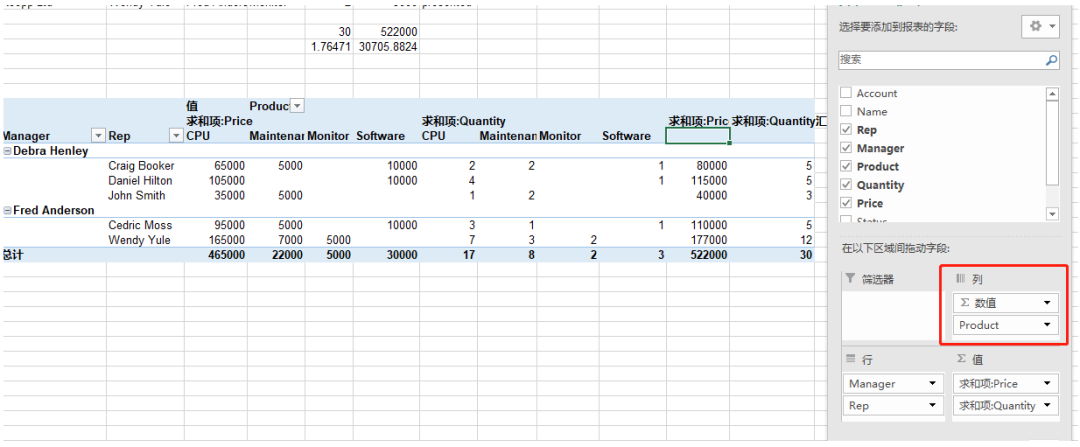Uncheck the Price field checkbox
This screenshot has height=447, width=1080.
[845, 203]
